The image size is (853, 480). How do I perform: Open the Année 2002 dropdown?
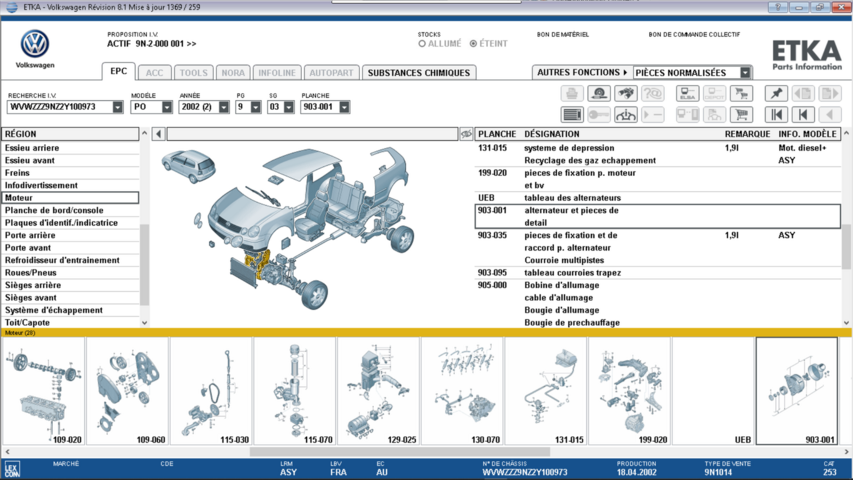[224, 107]
